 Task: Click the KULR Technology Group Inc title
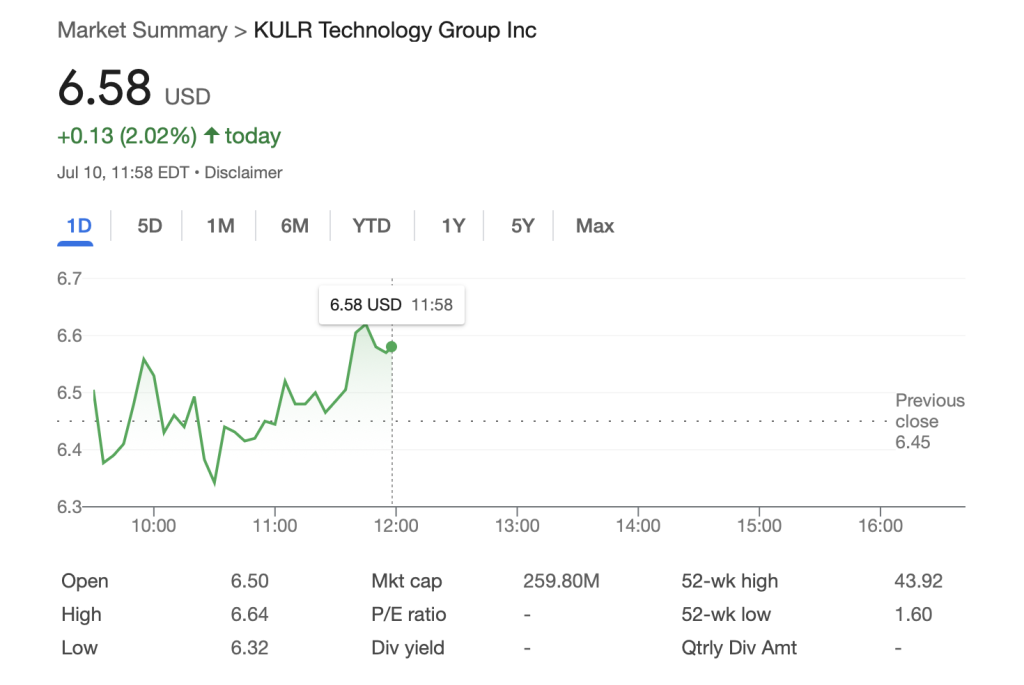click(x=395, y=30)
